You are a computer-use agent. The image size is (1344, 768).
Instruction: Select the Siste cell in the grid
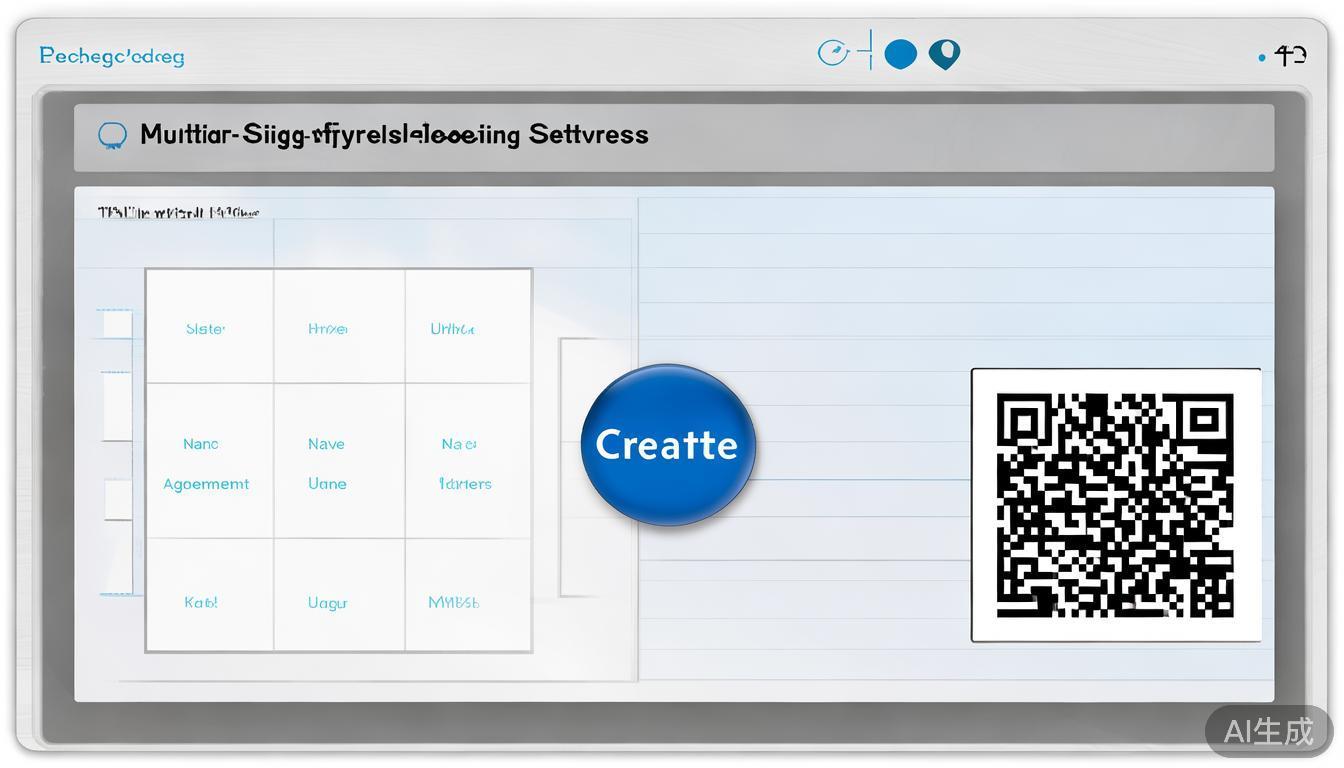(x=206, y=328)
